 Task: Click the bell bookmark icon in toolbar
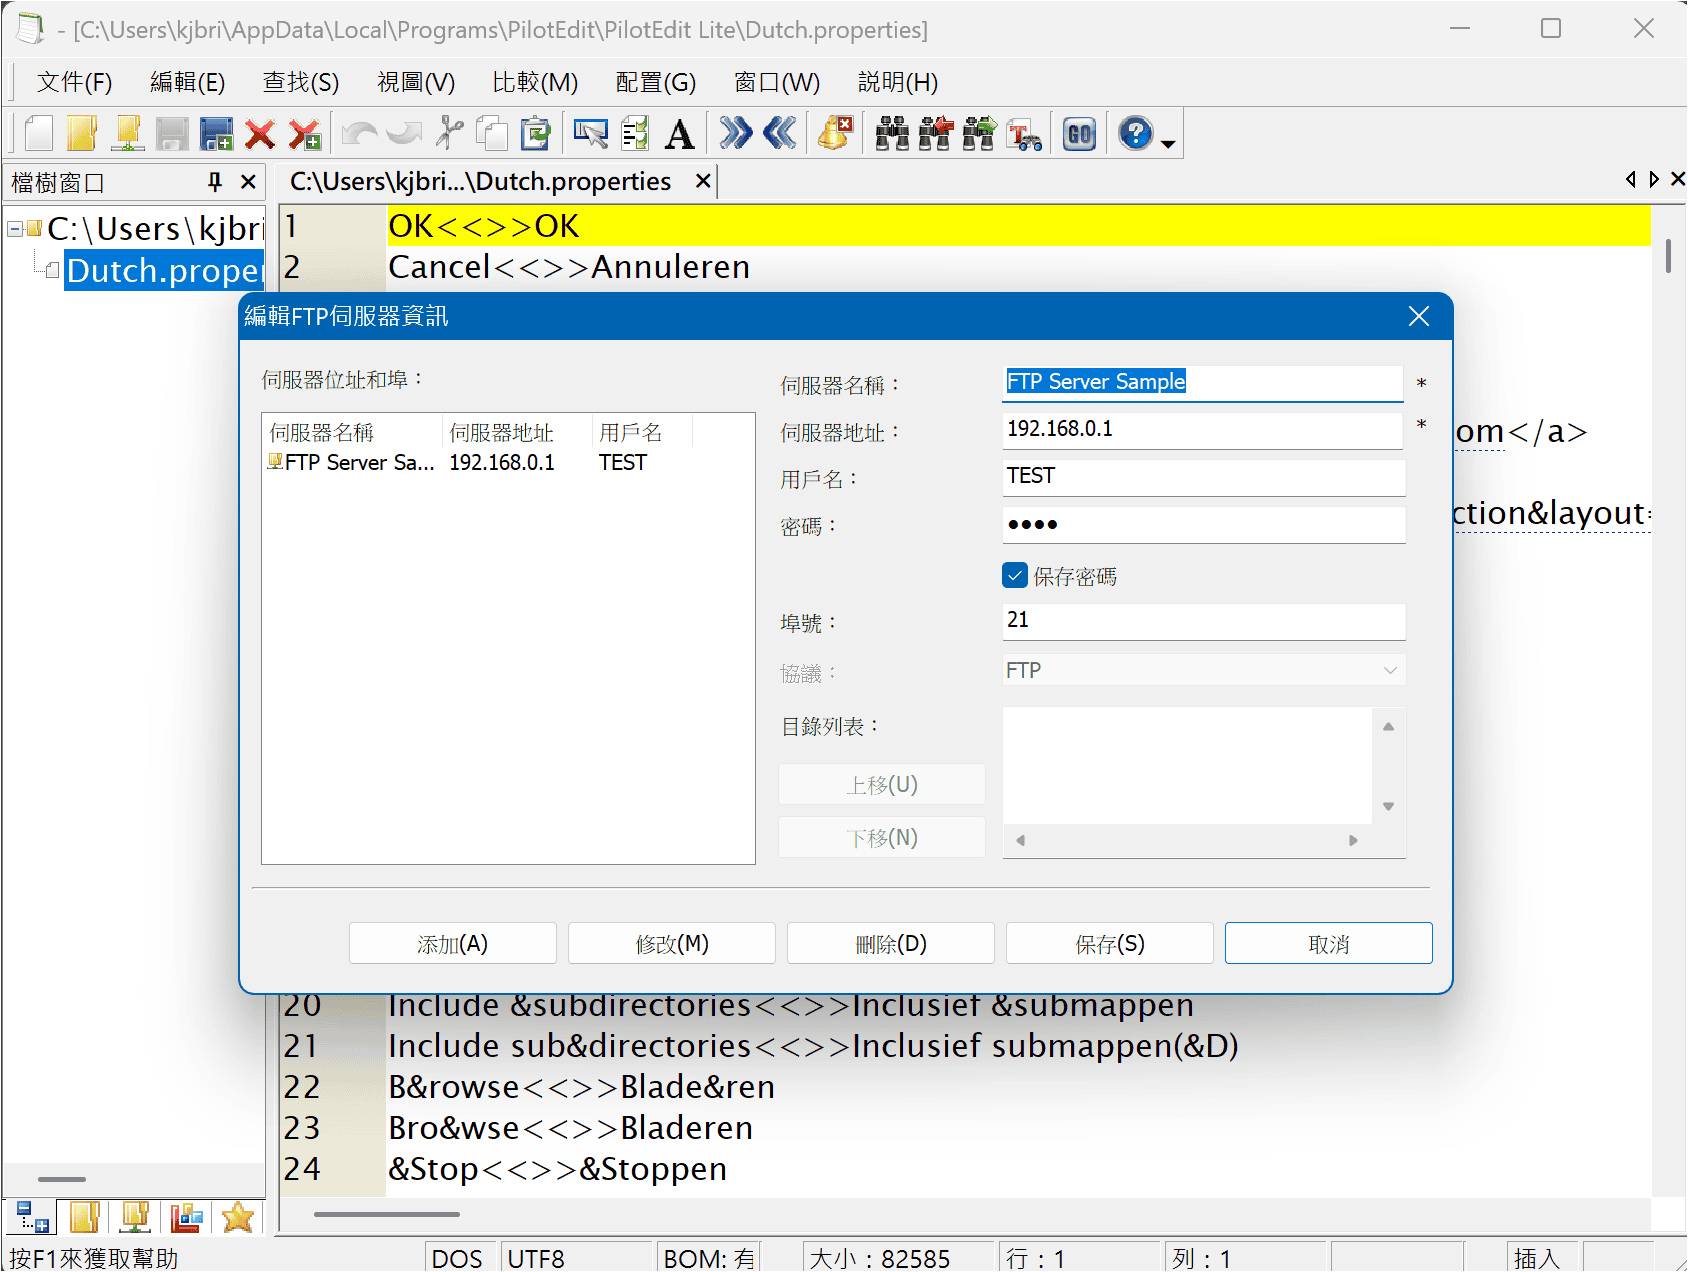[834, 133]
